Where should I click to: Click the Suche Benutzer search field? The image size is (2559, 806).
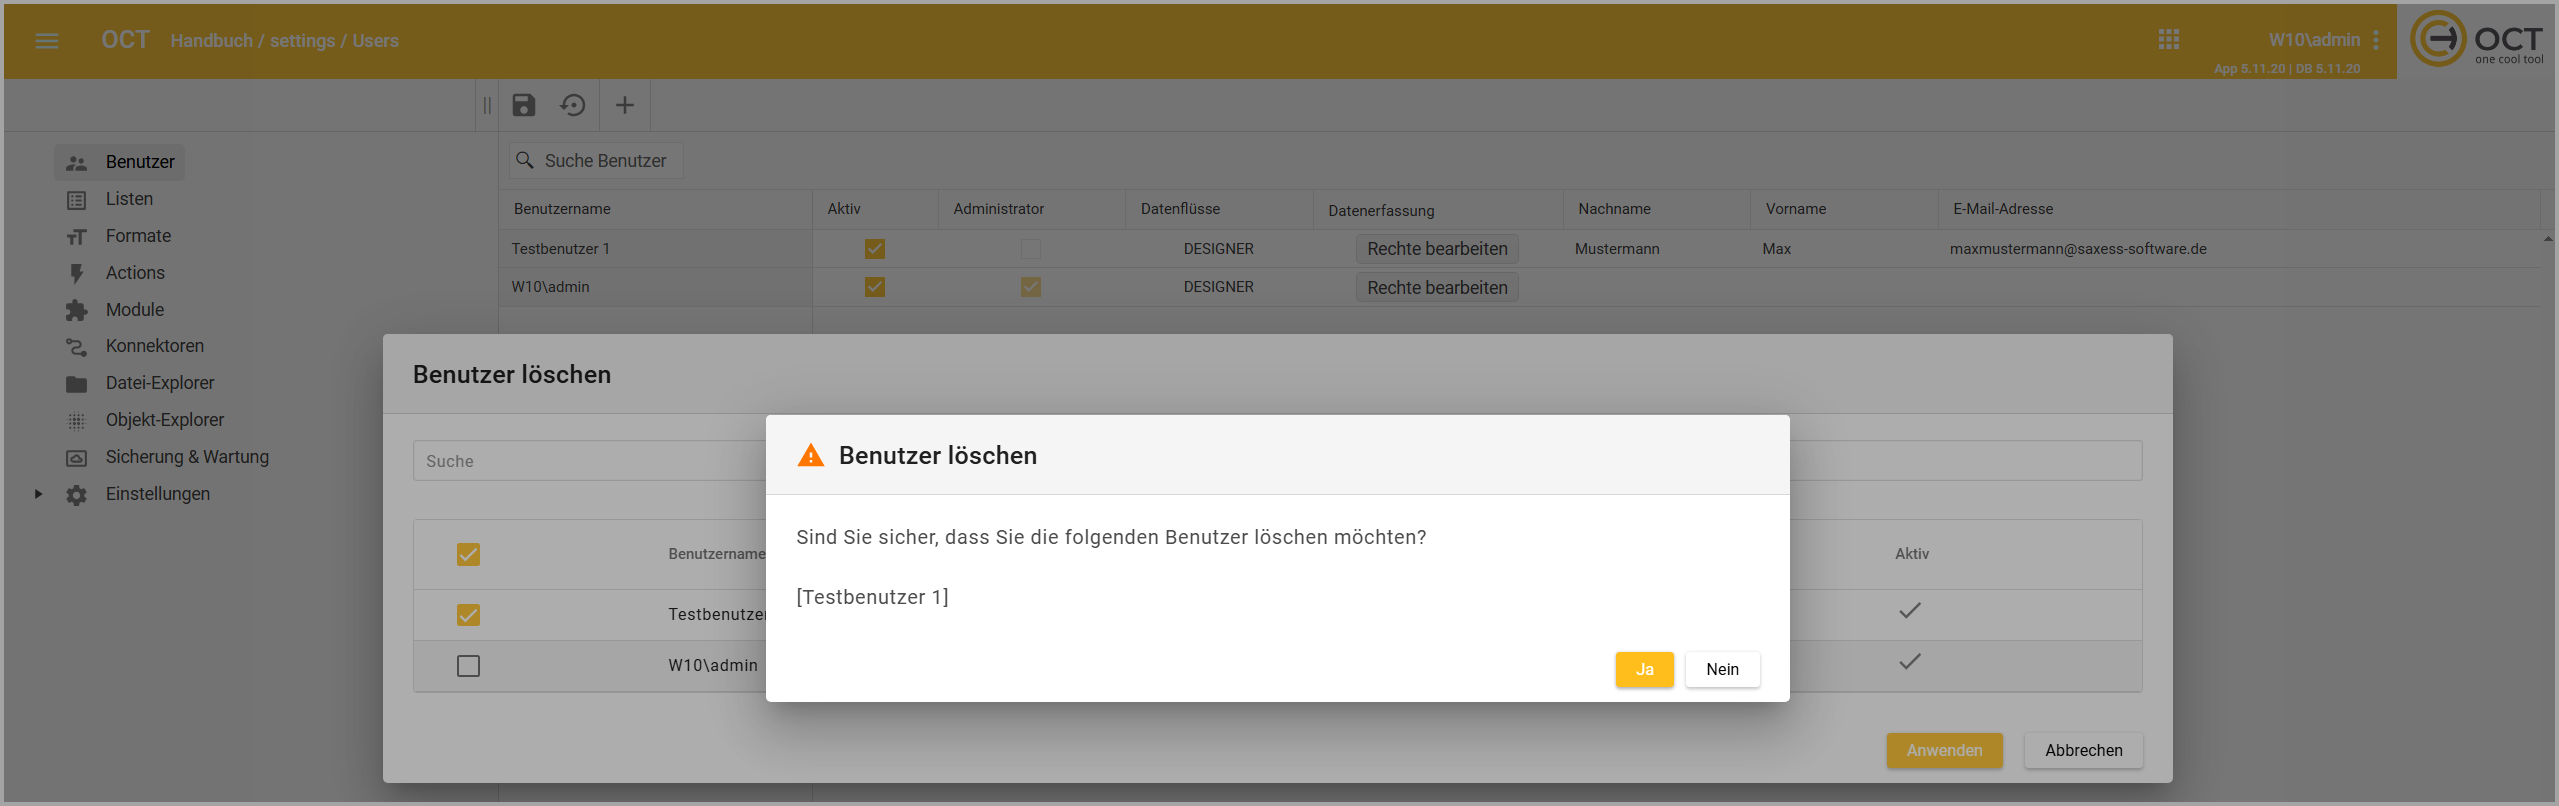coord(605,161)
